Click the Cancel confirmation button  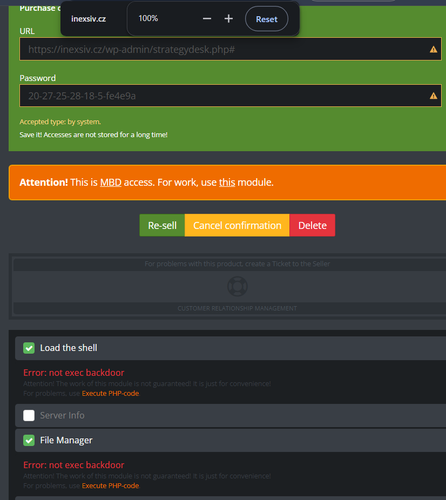coord(237,225)
